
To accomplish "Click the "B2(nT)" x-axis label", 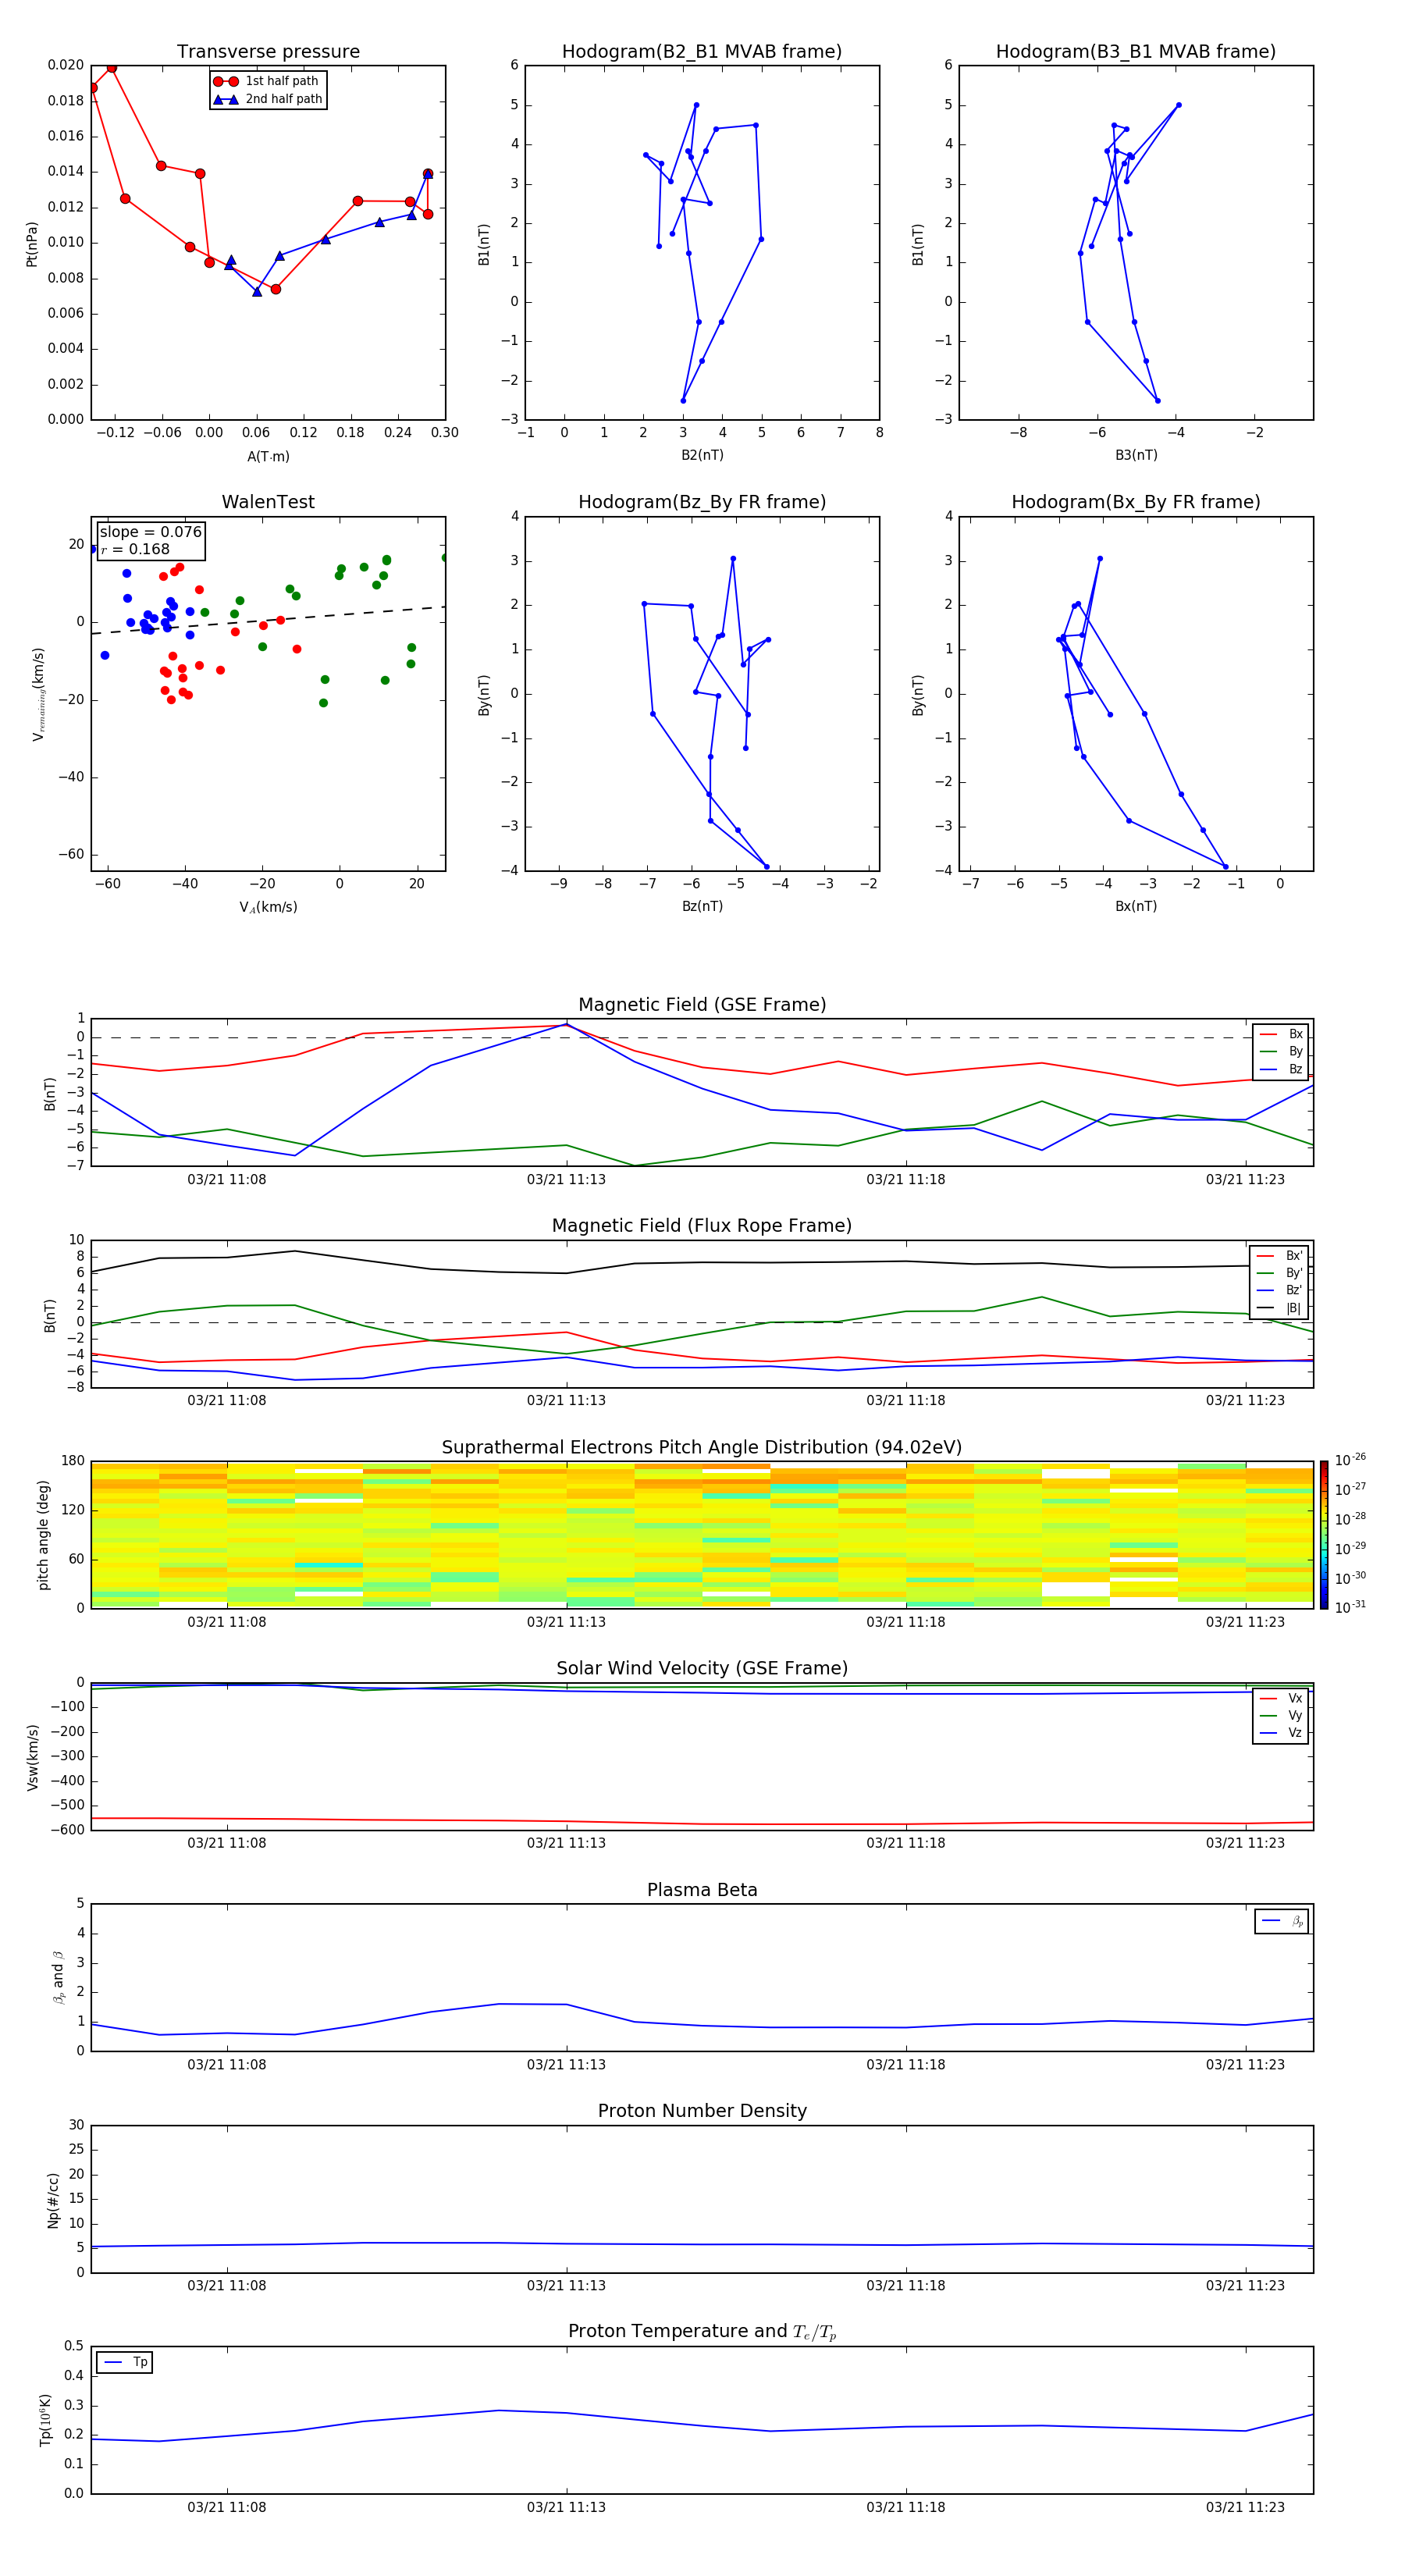I will click(702, 455).
